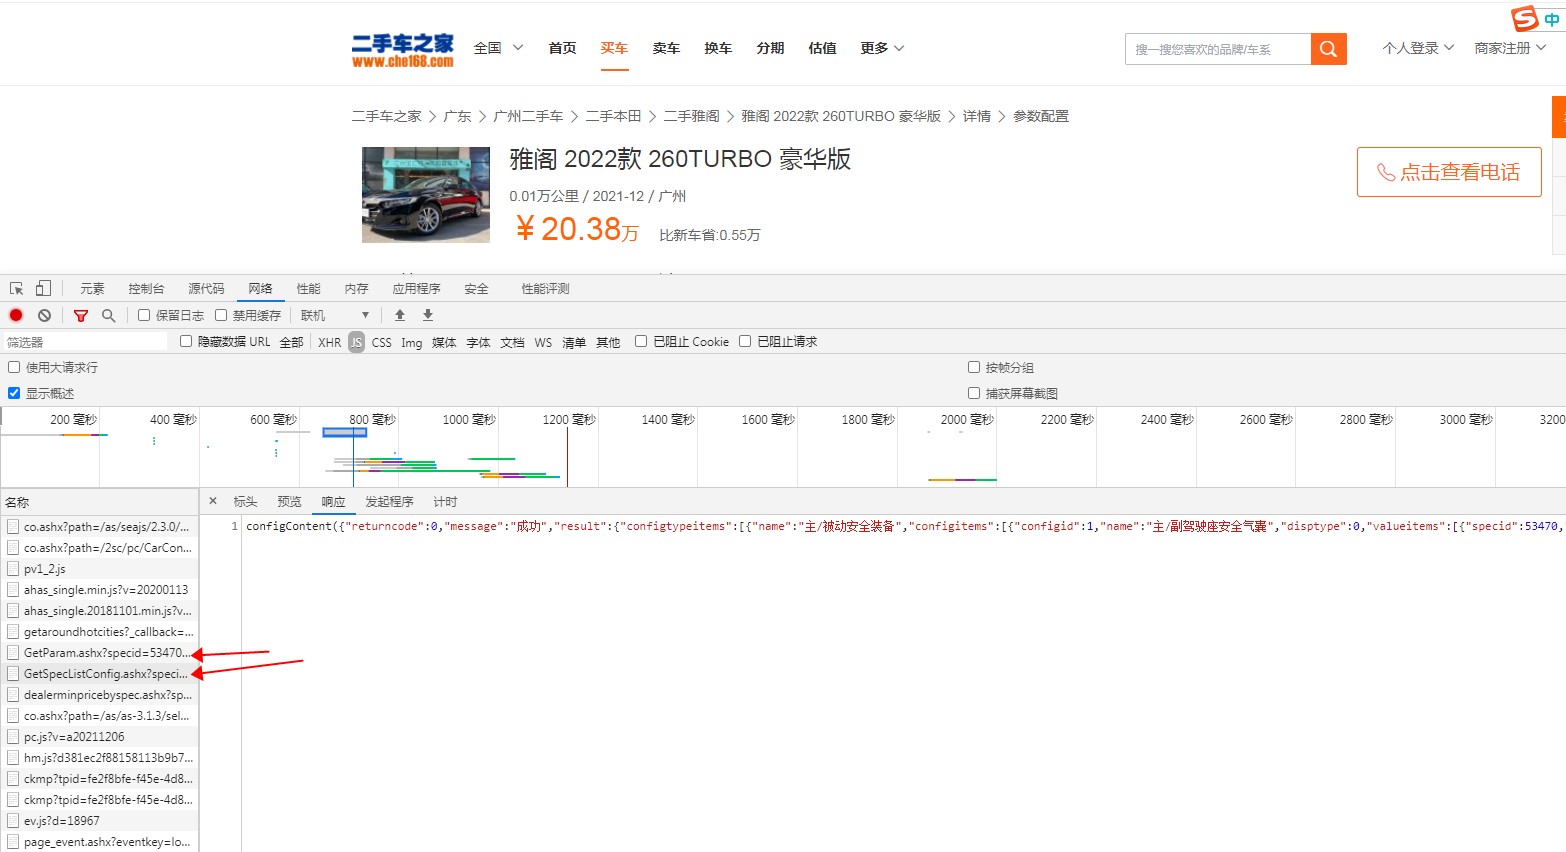The width and height of the screenshot is (1566, 852).
Task: Select the inspect element cursor icon
Action: click(x=15, y=287)
